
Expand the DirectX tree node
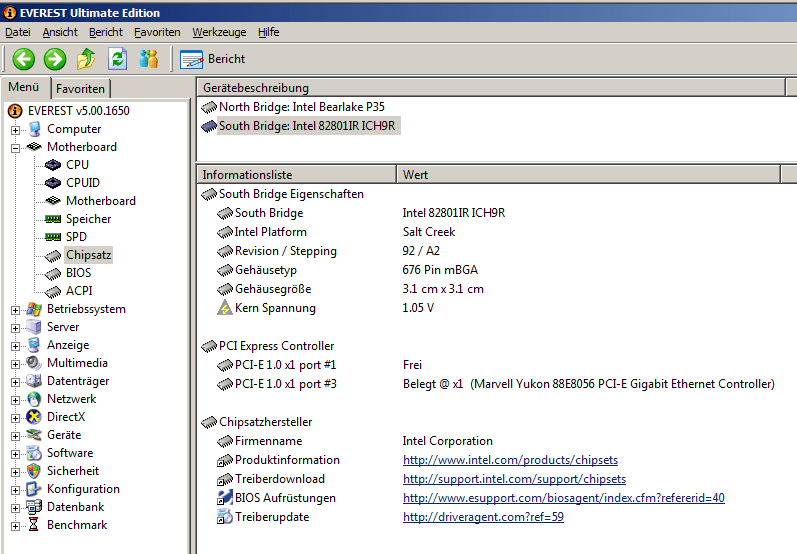pyautogui.click(x=15, y=418)
